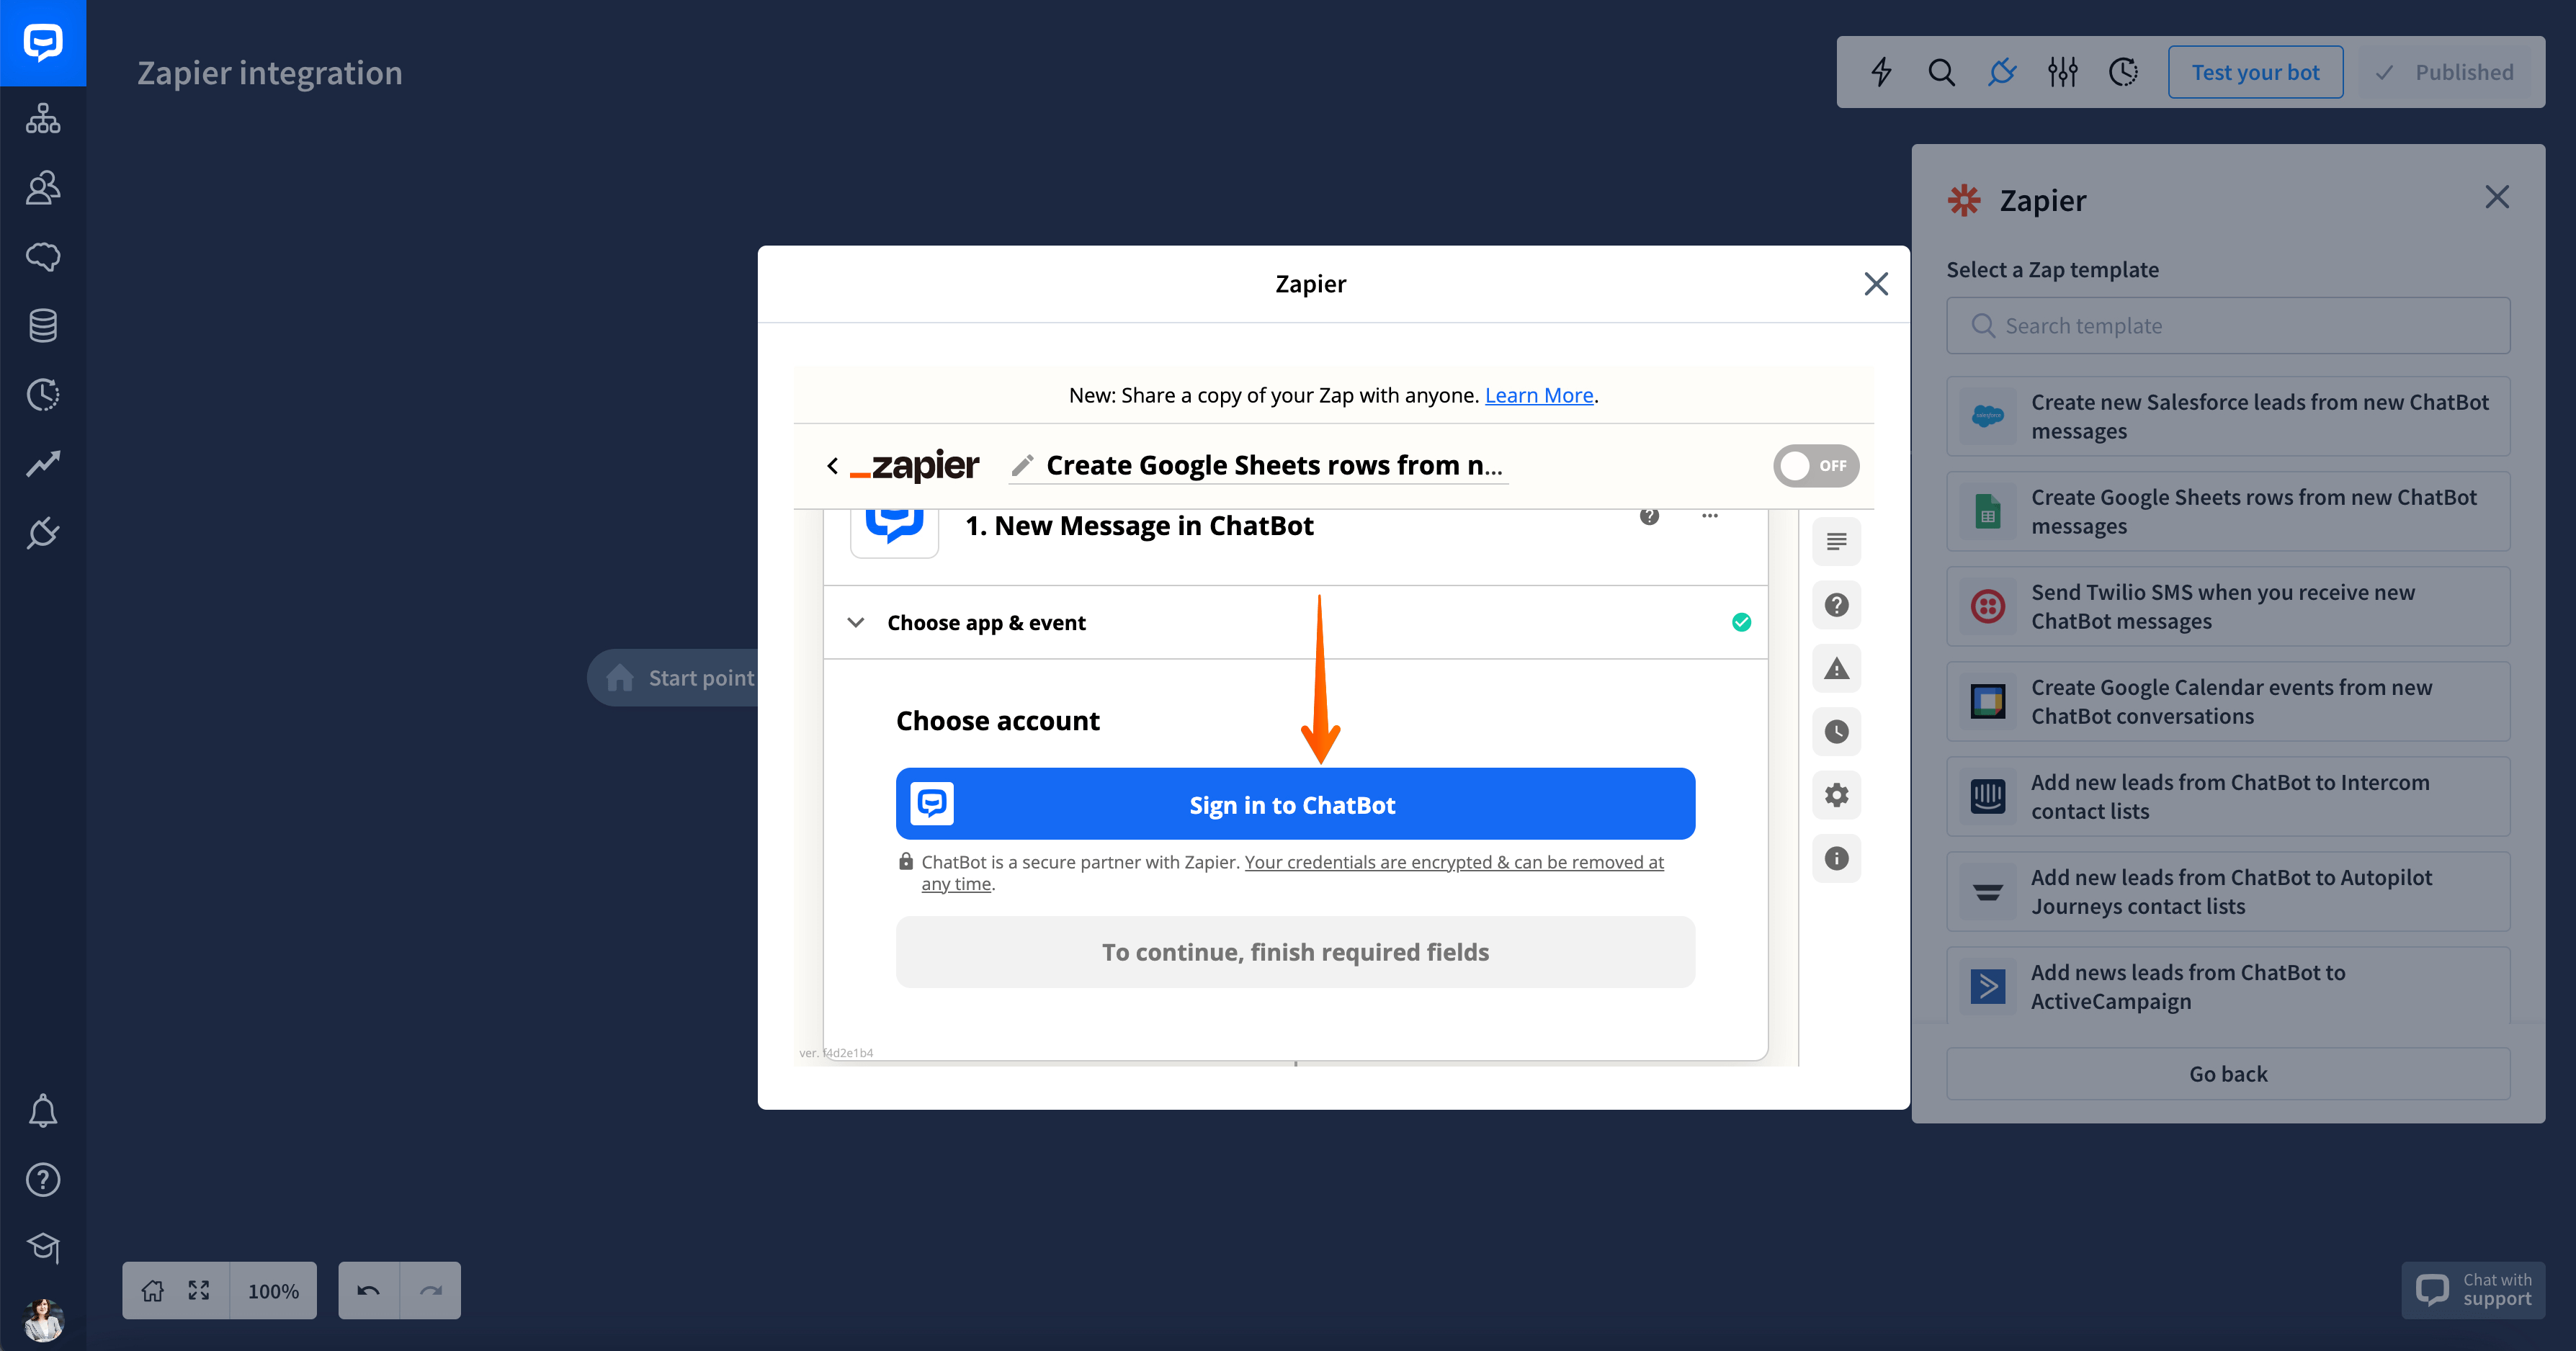This screenshot has height=1351, width=2576.
Task: Select Add new leads to Intercom template
Action: (x=2228, y=797)
